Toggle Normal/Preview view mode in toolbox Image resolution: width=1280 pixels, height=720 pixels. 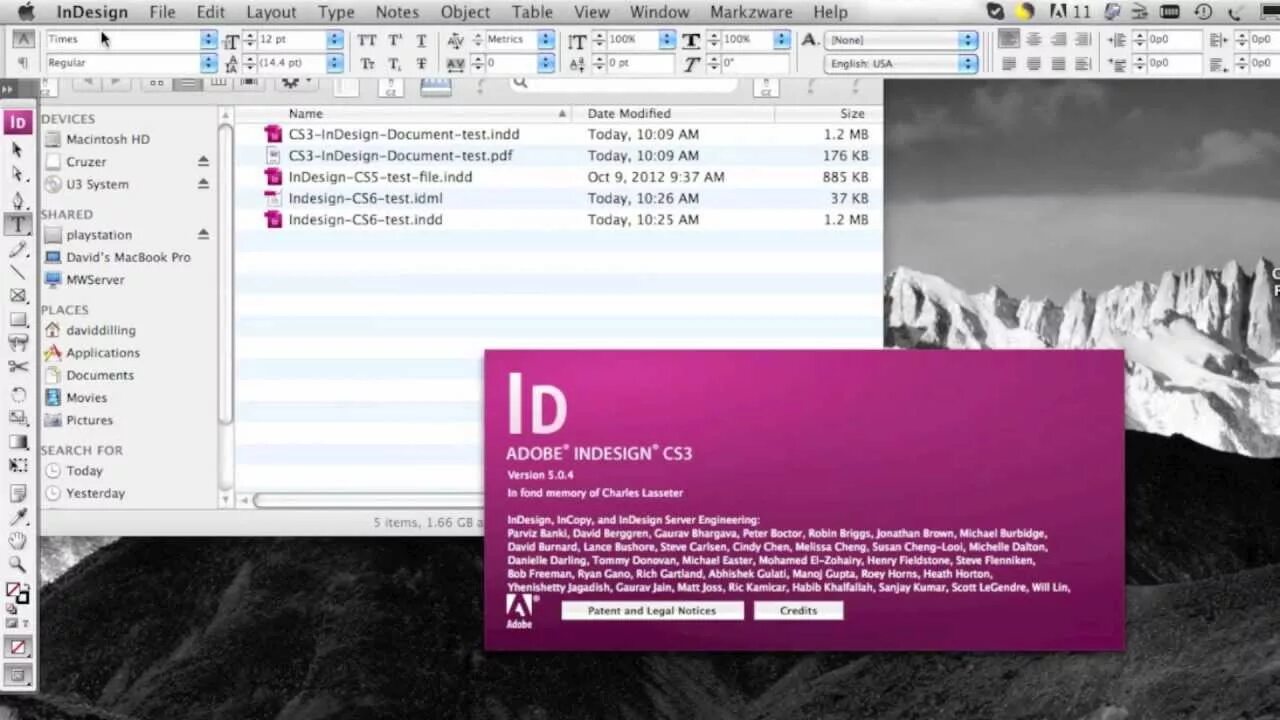pos(17,675)
